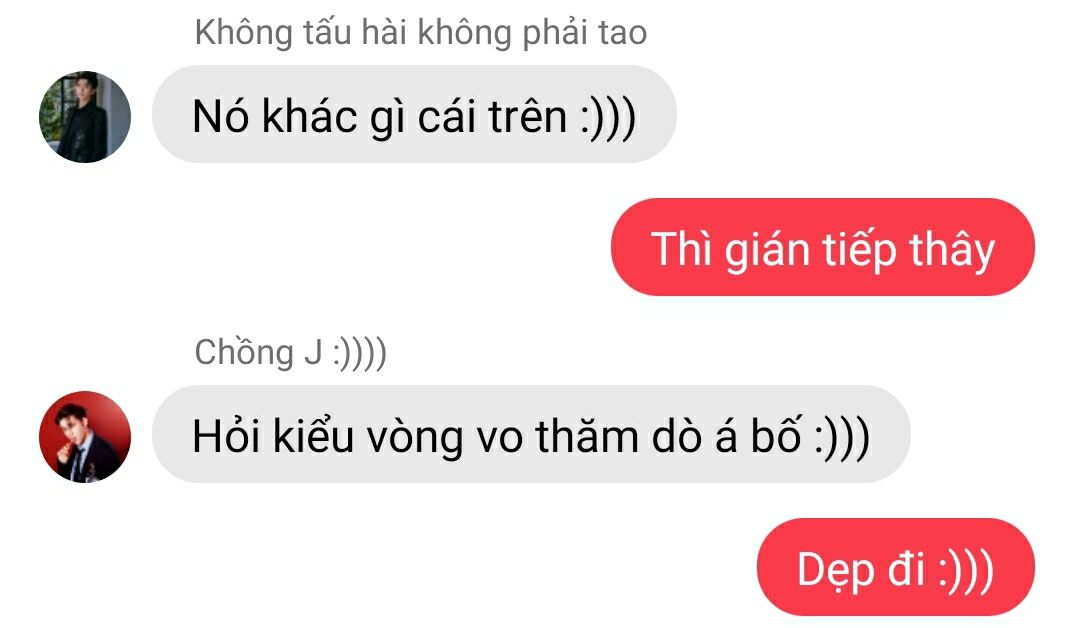
Task: Tap the "Nó khác gì cái trên :)))" bubble
Action: click(414, 114)
